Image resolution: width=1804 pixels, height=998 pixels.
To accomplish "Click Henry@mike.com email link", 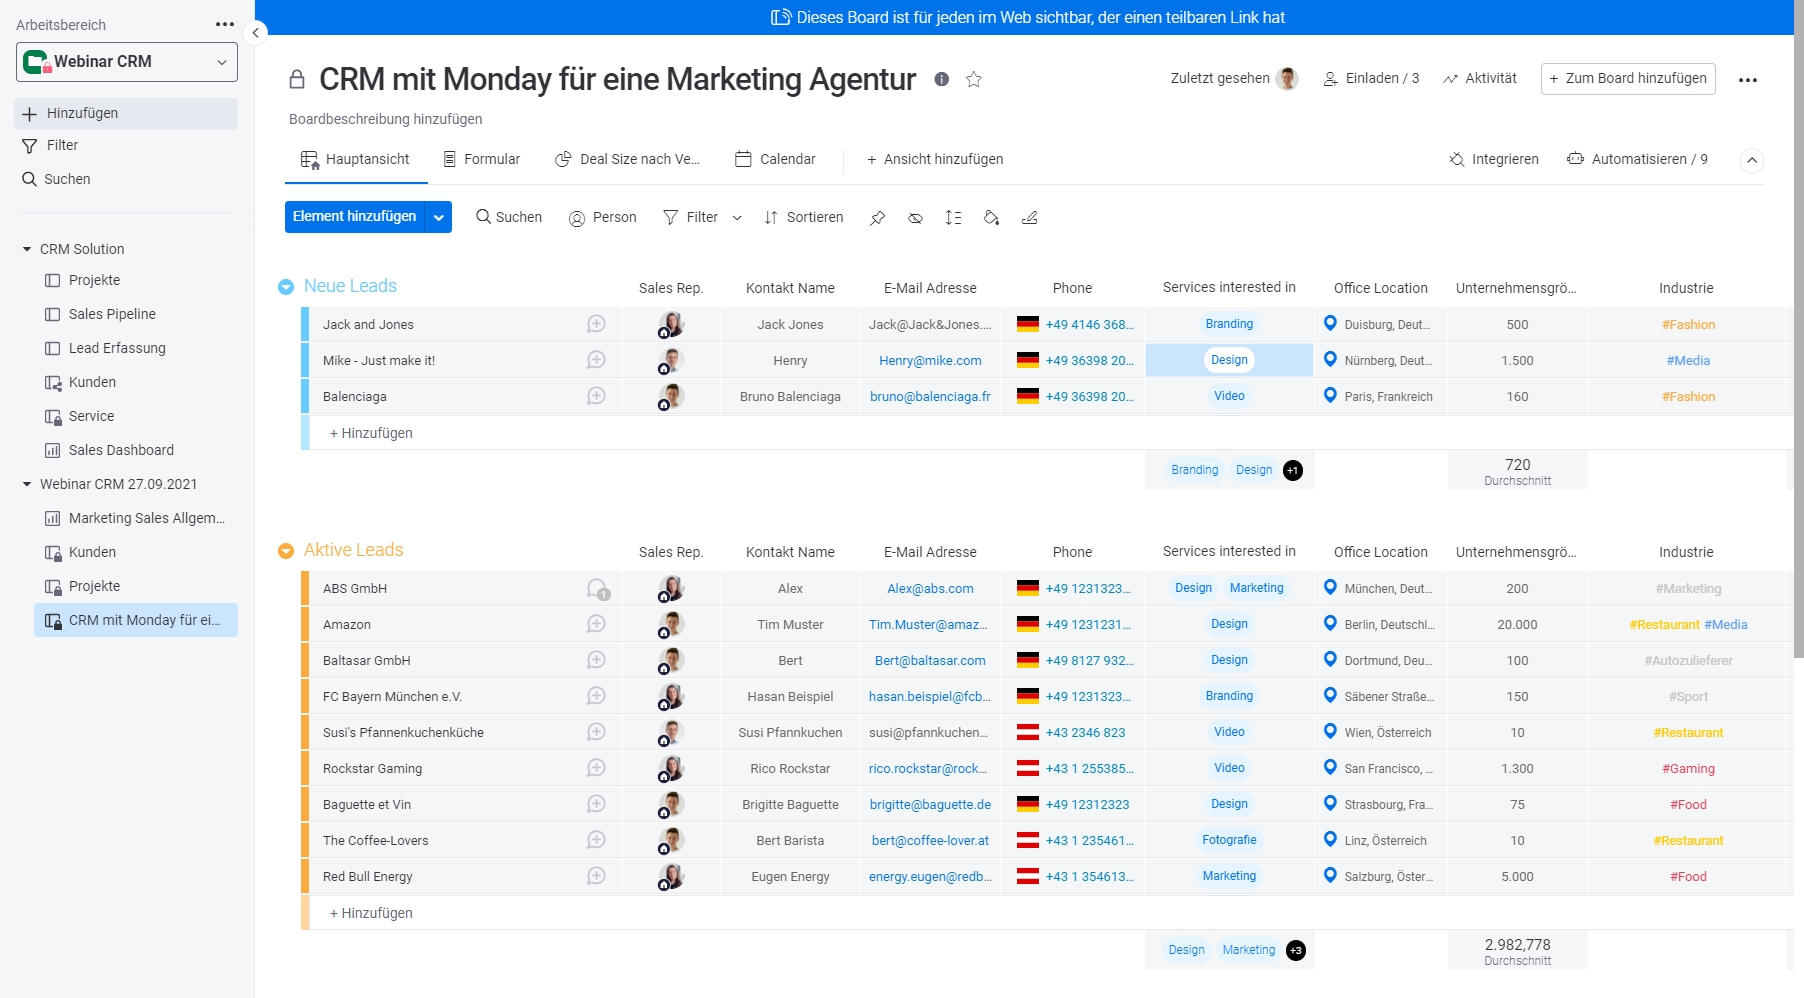I will point(930,361).
